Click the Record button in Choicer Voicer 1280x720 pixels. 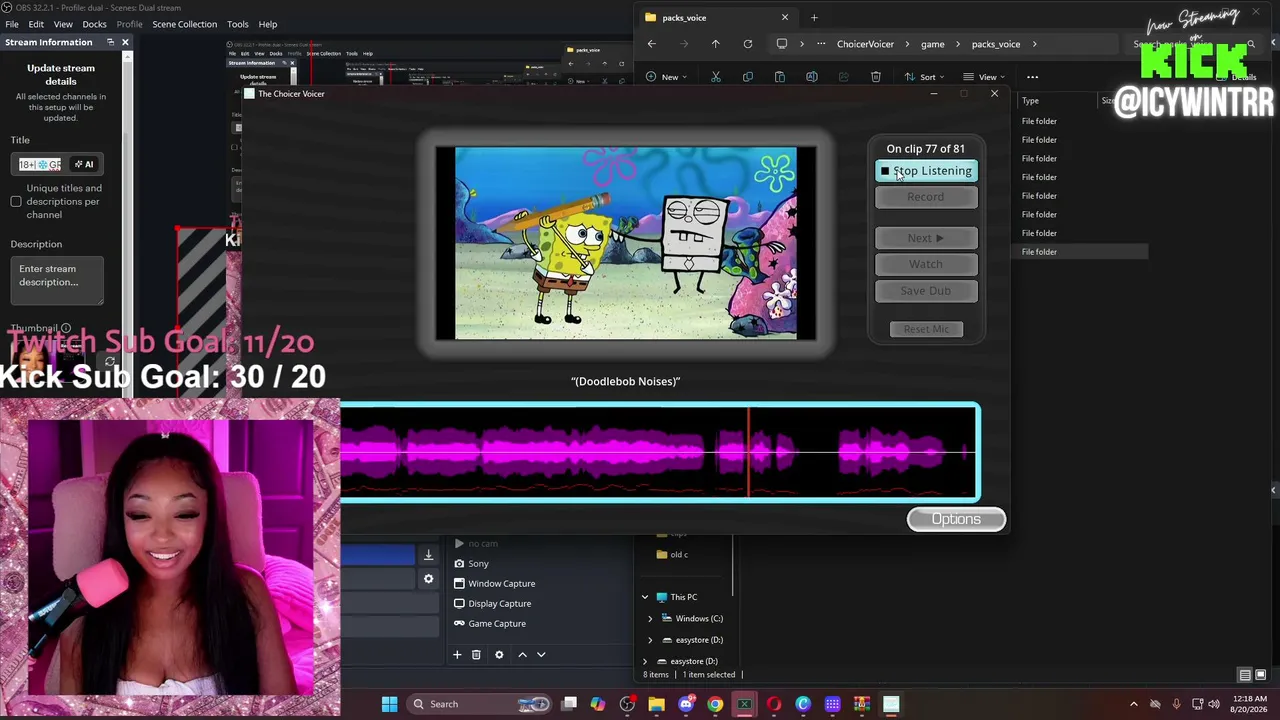pyautogui.click(x=926, y=197)
